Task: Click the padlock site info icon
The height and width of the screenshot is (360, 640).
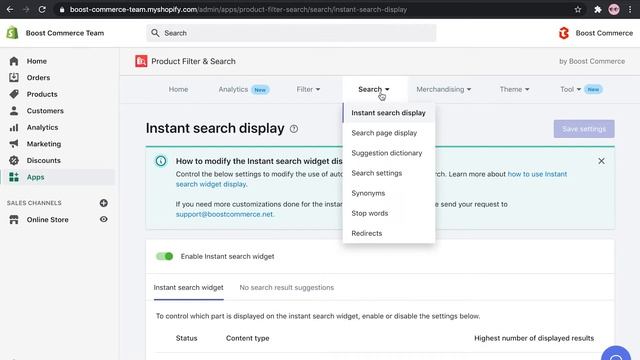Action: pyautogui.click(x=62, y=9)
